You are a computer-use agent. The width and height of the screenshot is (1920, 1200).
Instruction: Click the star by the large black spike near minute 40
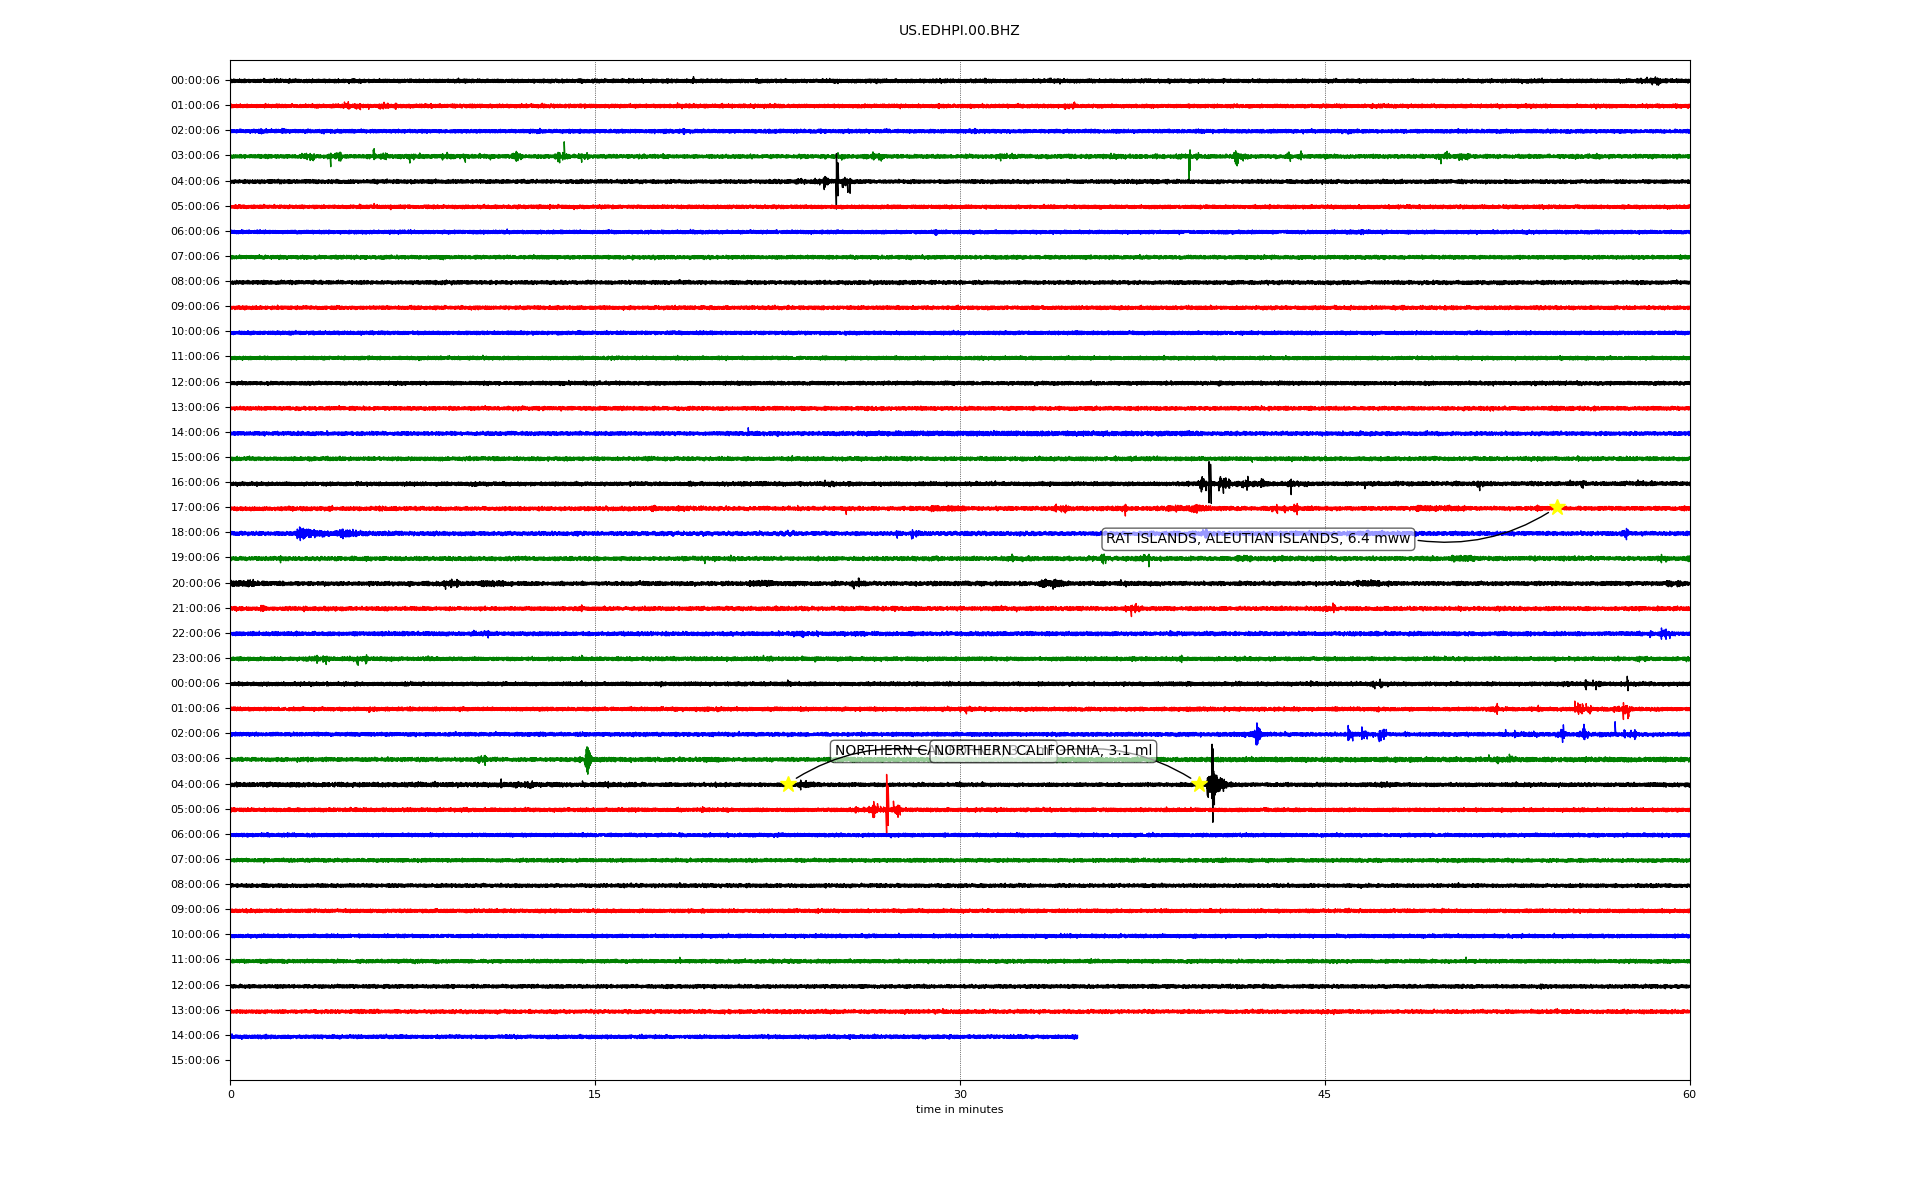pyautogui.click(x=1199, y=784)
